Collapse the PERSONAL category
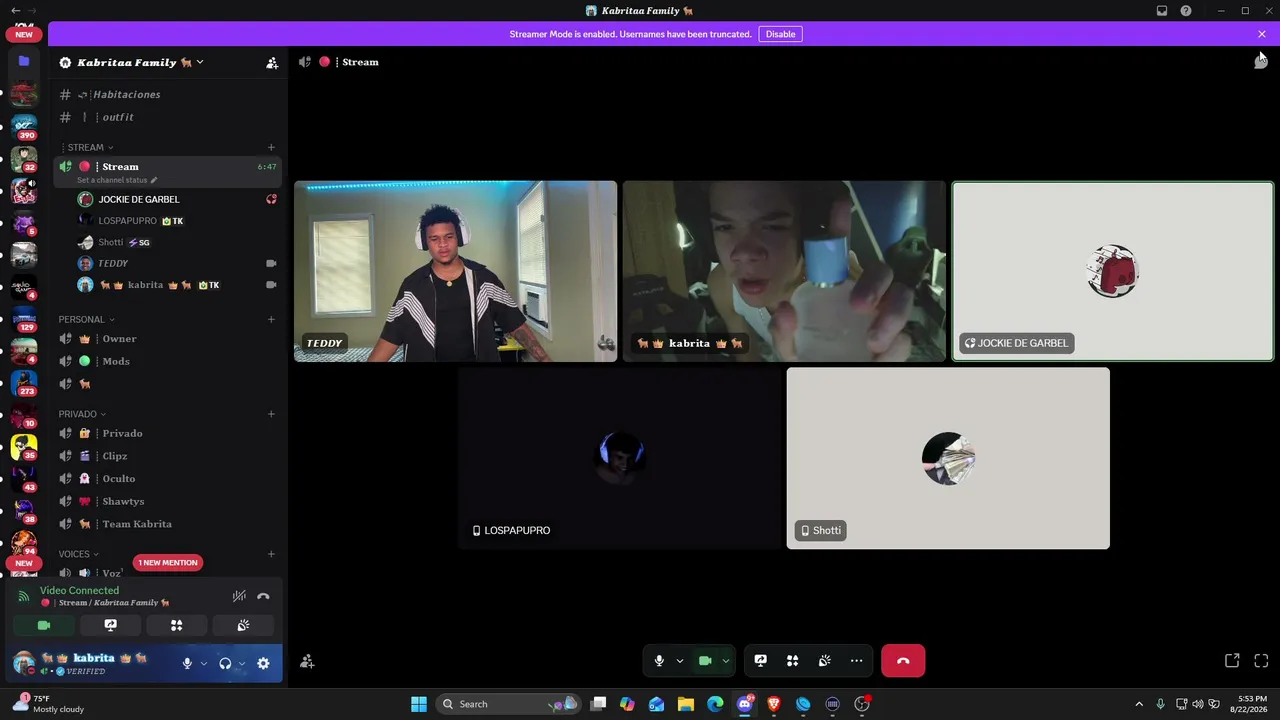Screen dimensions: 1280x720 (86, 319)
